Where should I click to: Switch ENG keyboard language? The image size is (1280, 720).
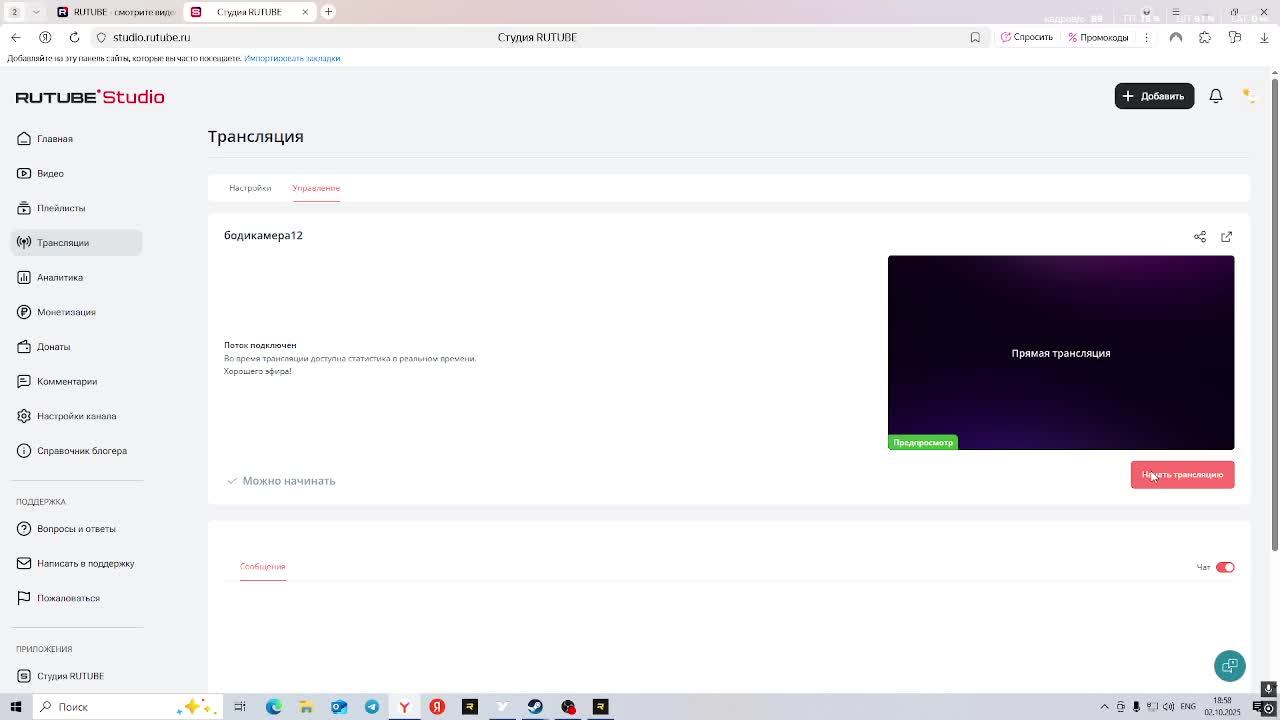[x=1188, y=707]
